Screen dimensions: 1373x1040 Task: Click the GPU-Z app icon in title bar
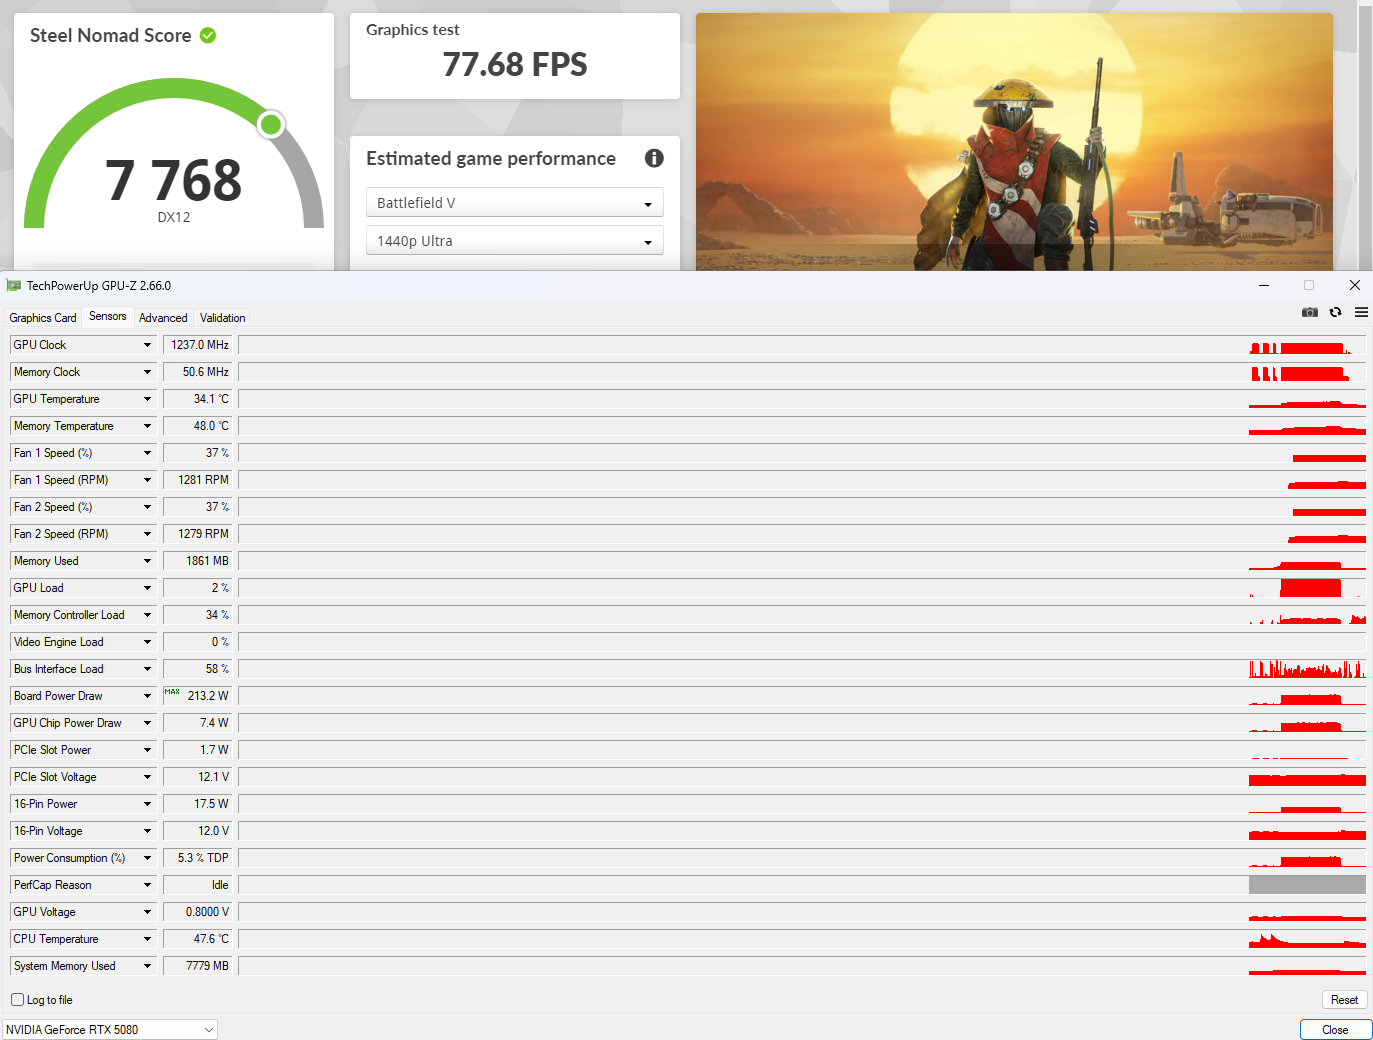coord(14,285)
